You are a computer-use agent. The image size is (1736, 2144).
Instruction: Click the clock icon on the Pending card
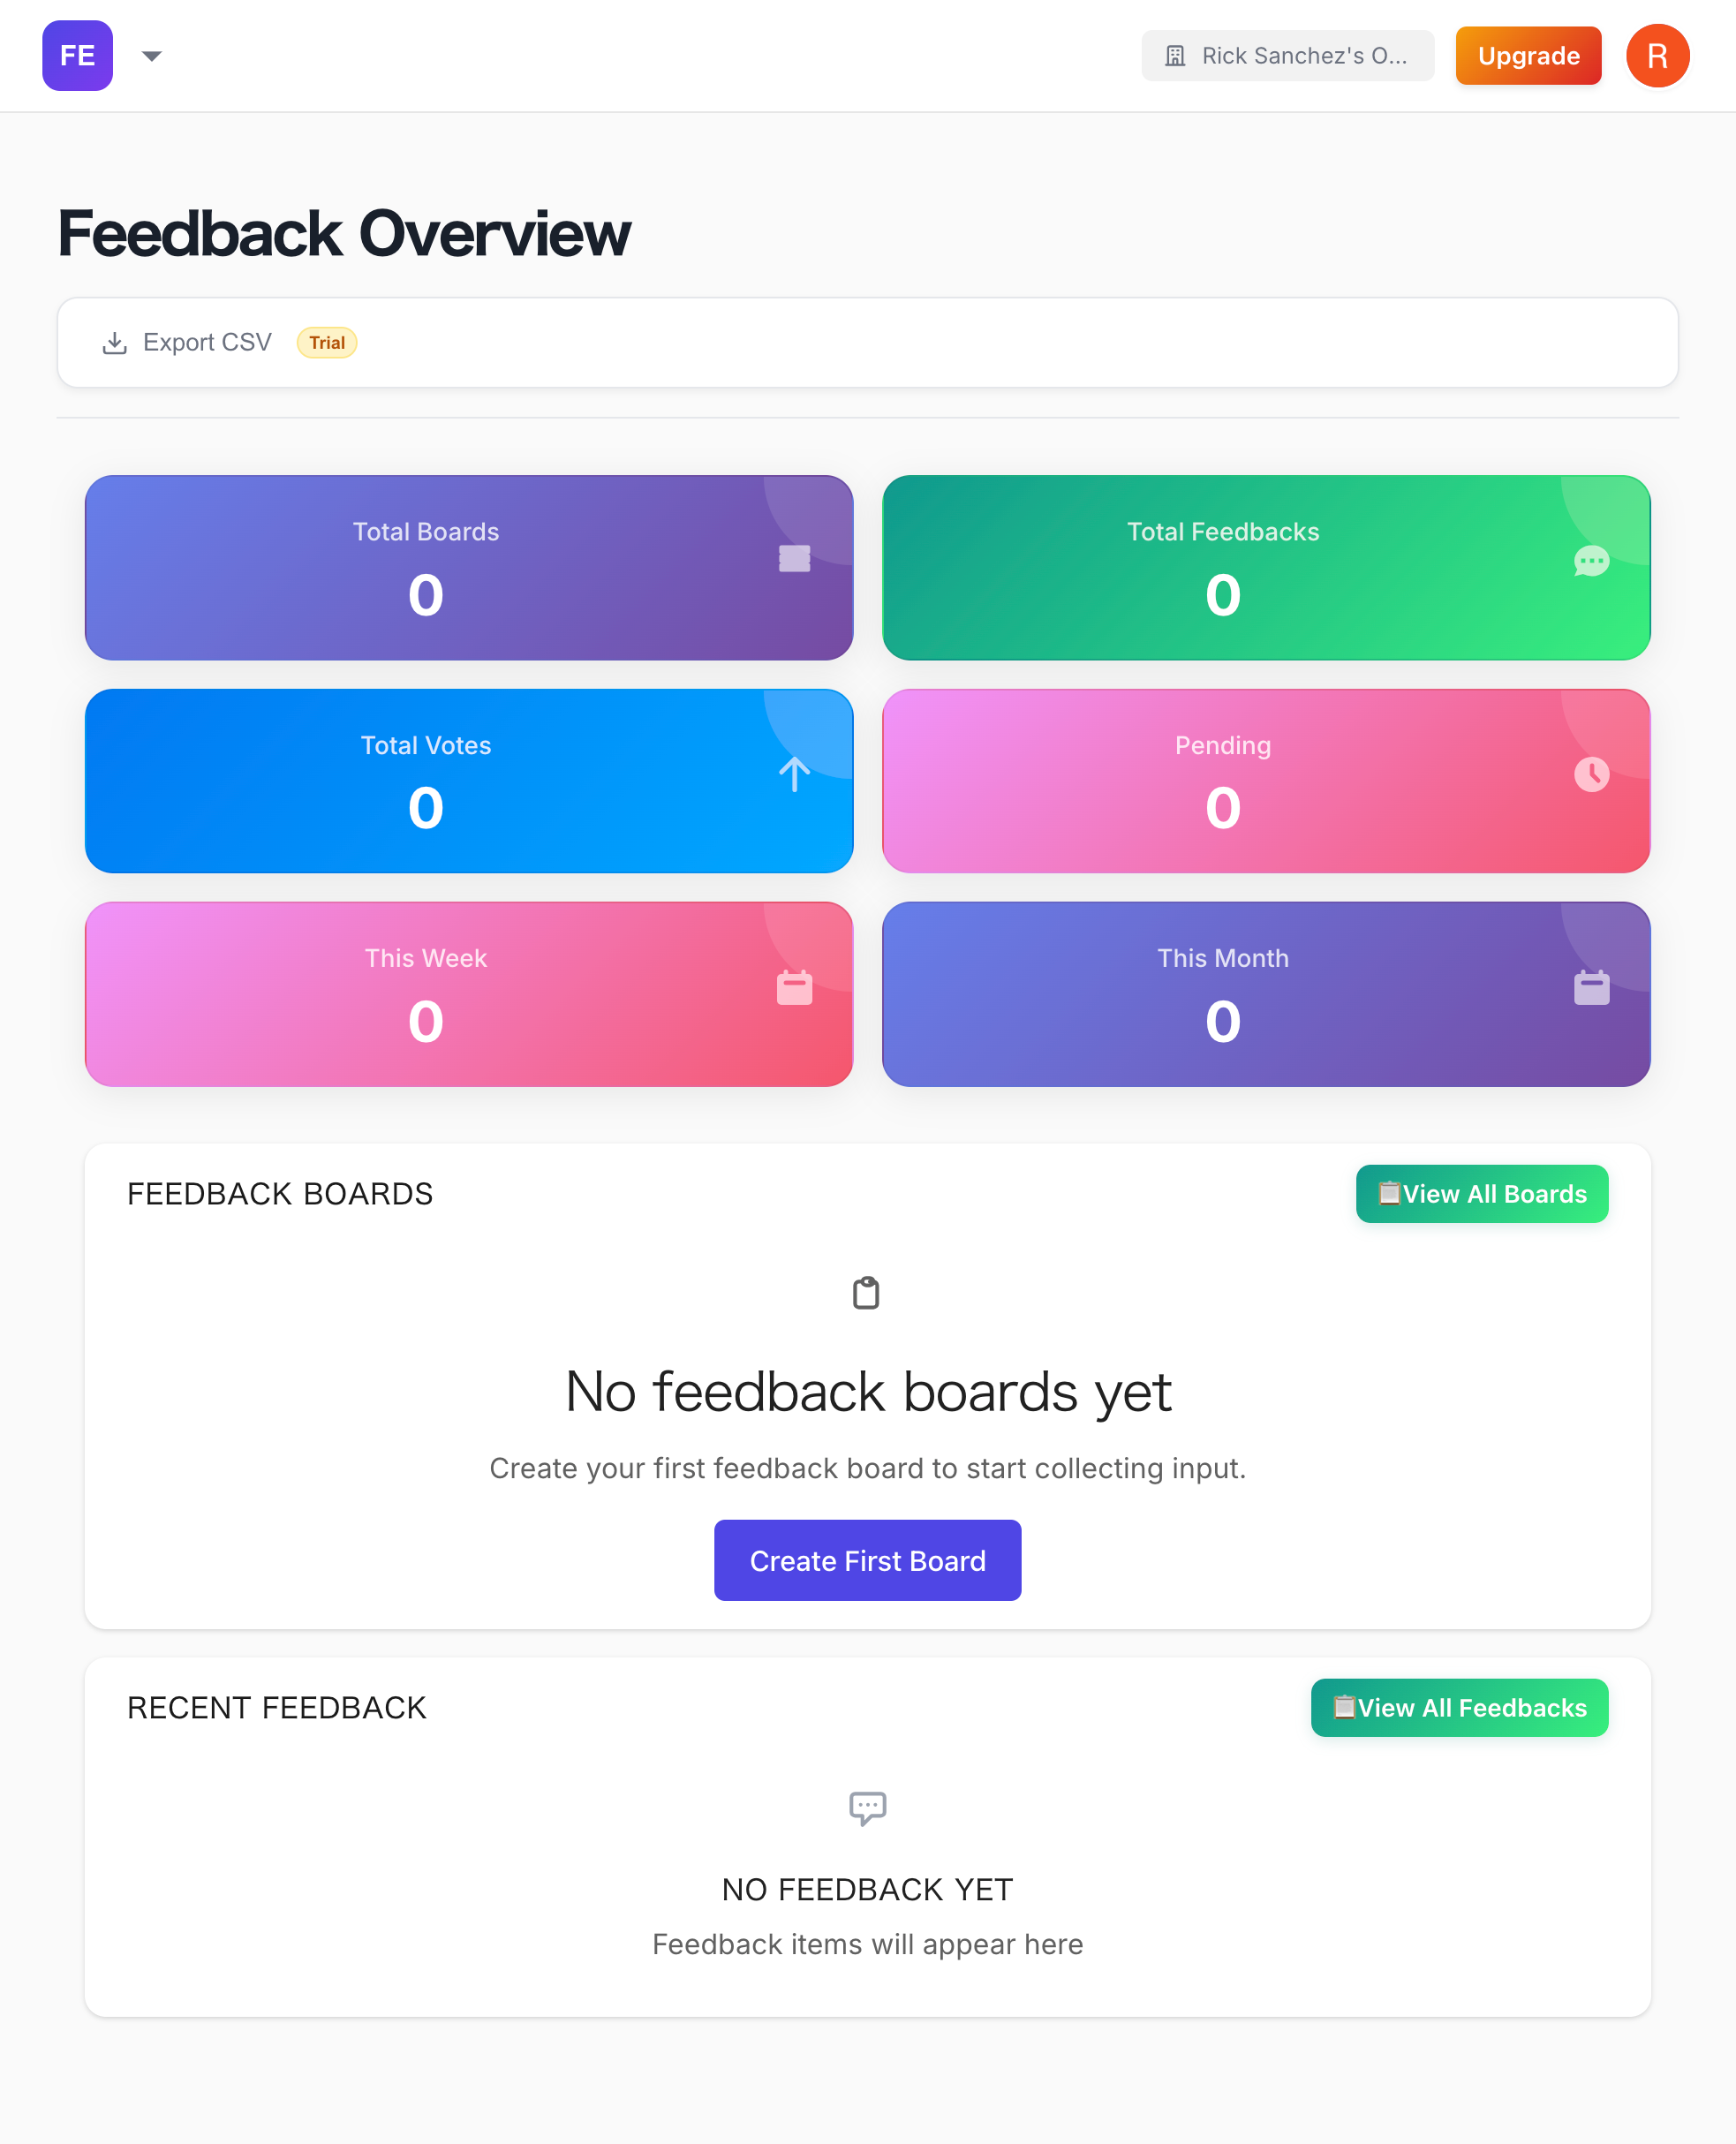coord(1590,775)
